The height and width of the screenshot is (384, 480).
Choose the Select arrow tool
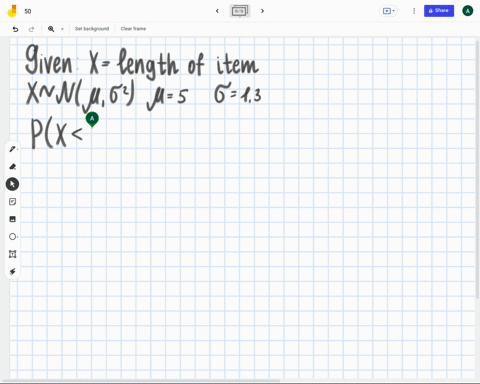[12, 184]
